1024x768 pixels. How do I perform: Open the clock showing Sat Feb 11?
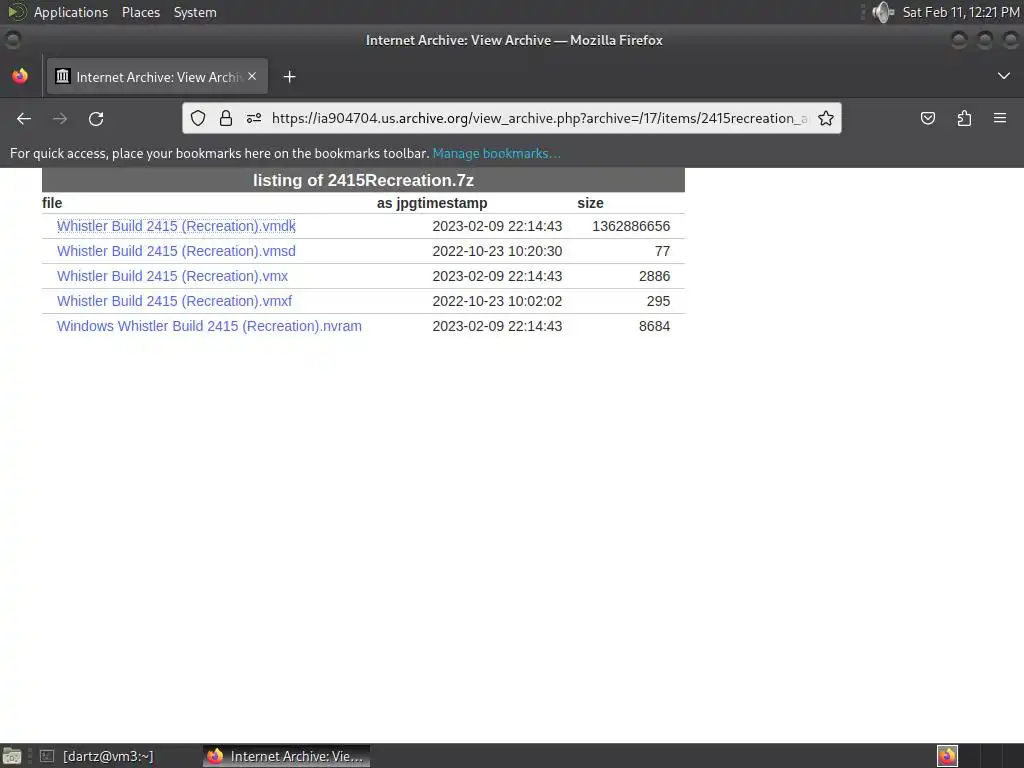point(961,12)
